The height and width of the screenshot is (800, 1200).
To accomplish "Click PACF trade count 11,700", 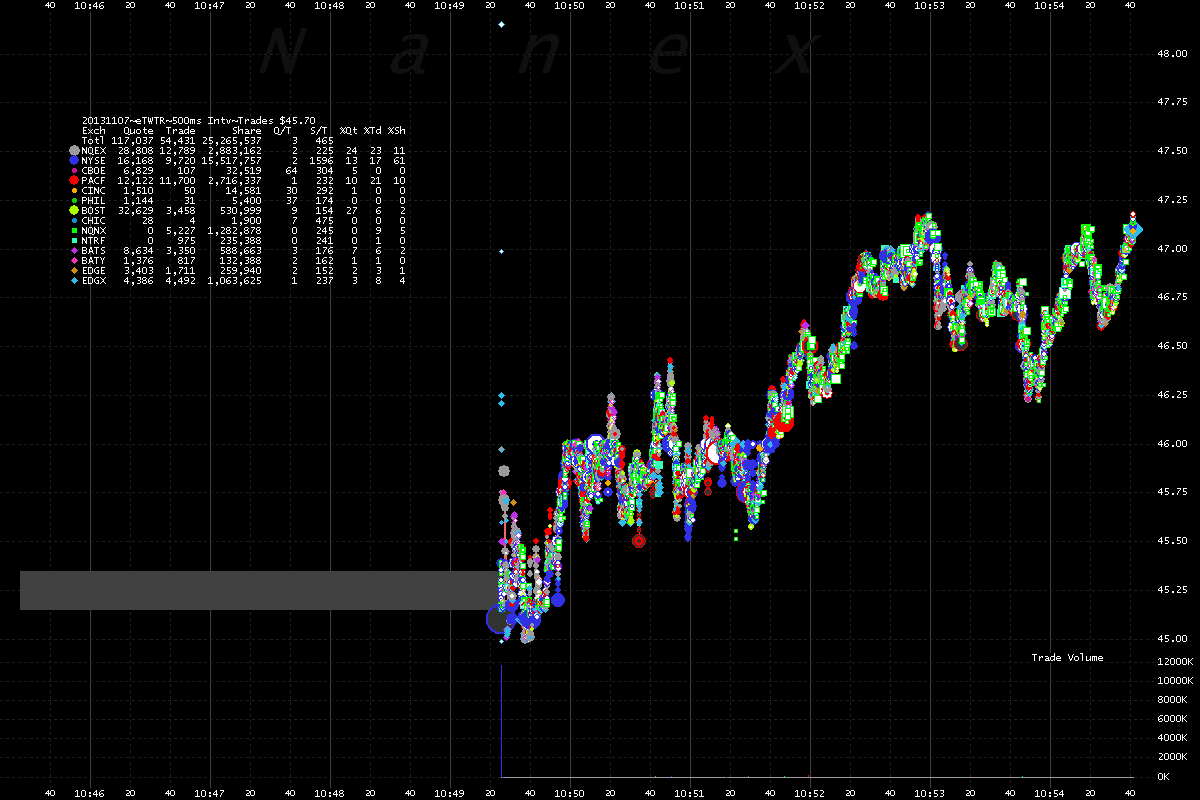I will click(178, 180).
